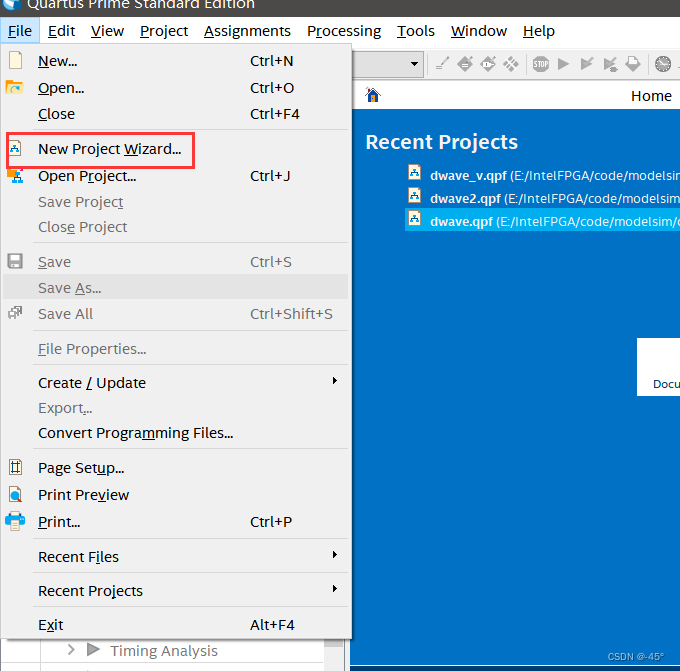Open Page Setup... dialog
This screenshot has width=680, height=671.
point(176,468)
